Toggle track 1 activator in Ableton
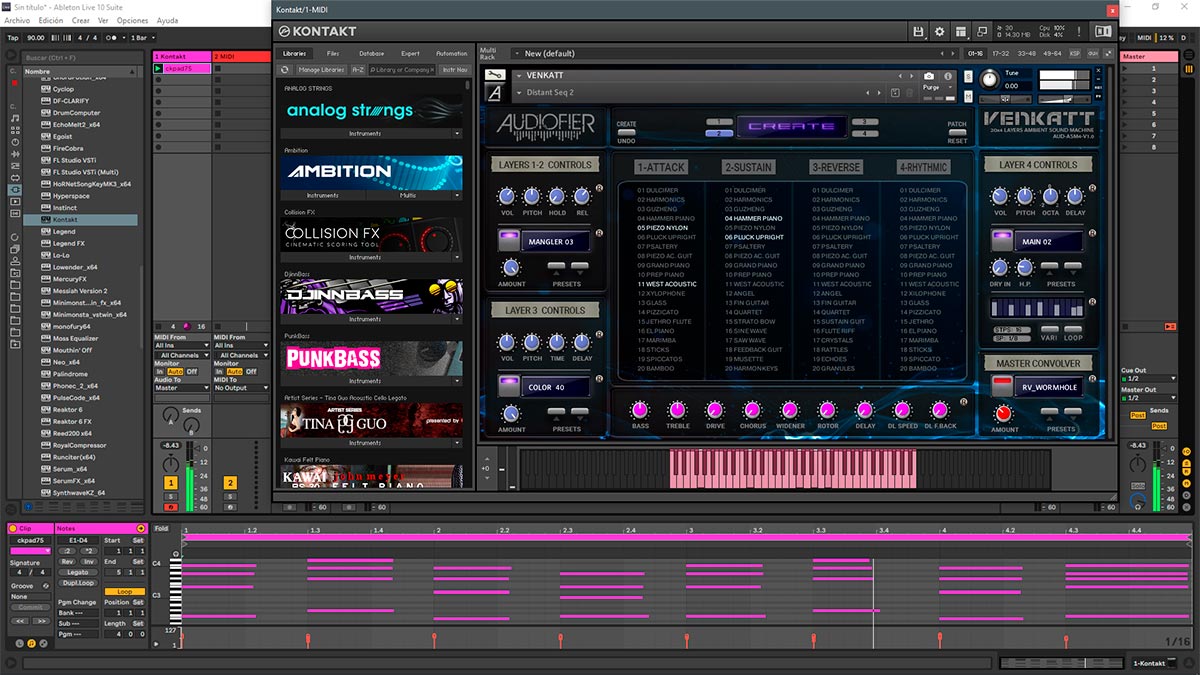The height and width of the screenshot is (675, 1200). (170, 483)
